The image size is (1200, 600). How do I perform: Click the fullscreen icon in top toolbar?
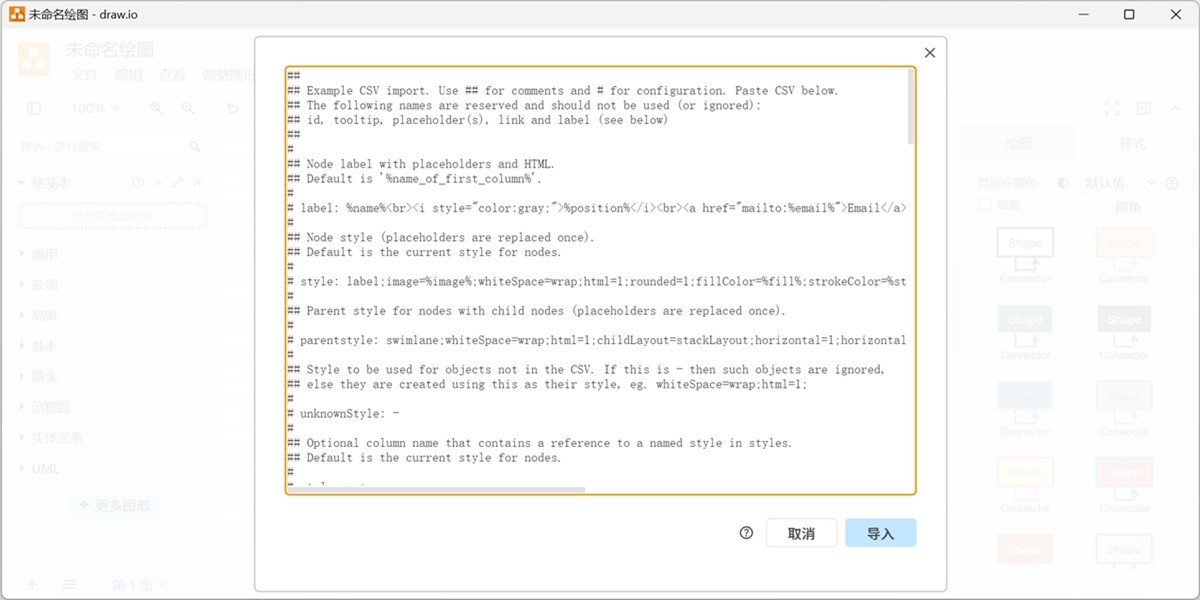(x=1111, y=108)
